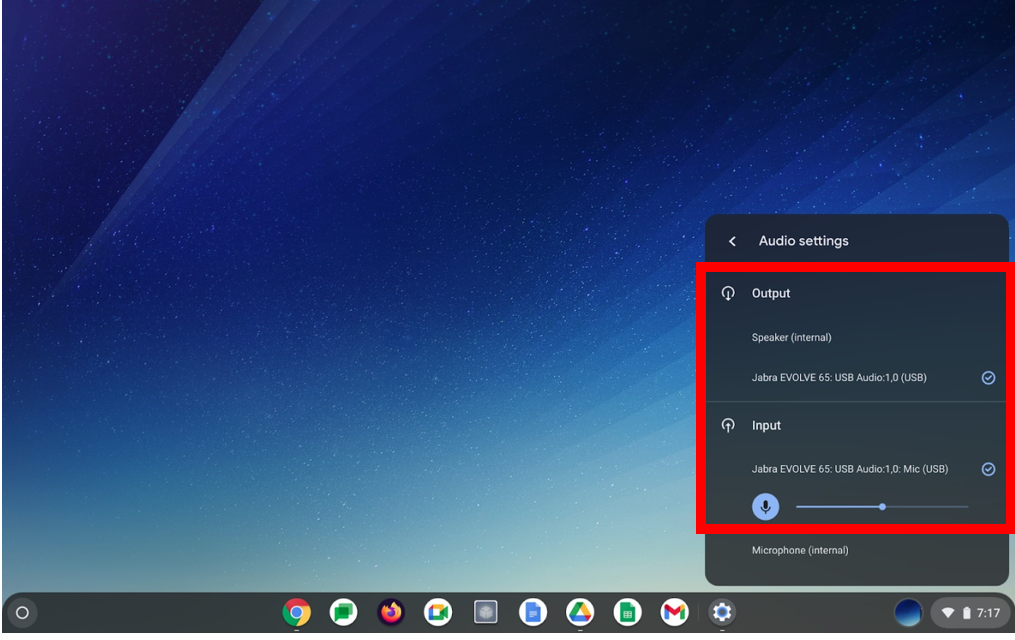This screenshot has width=1015, height=640.
Task: Click the Wi-Fi status icon
Action: coord(948,613)
